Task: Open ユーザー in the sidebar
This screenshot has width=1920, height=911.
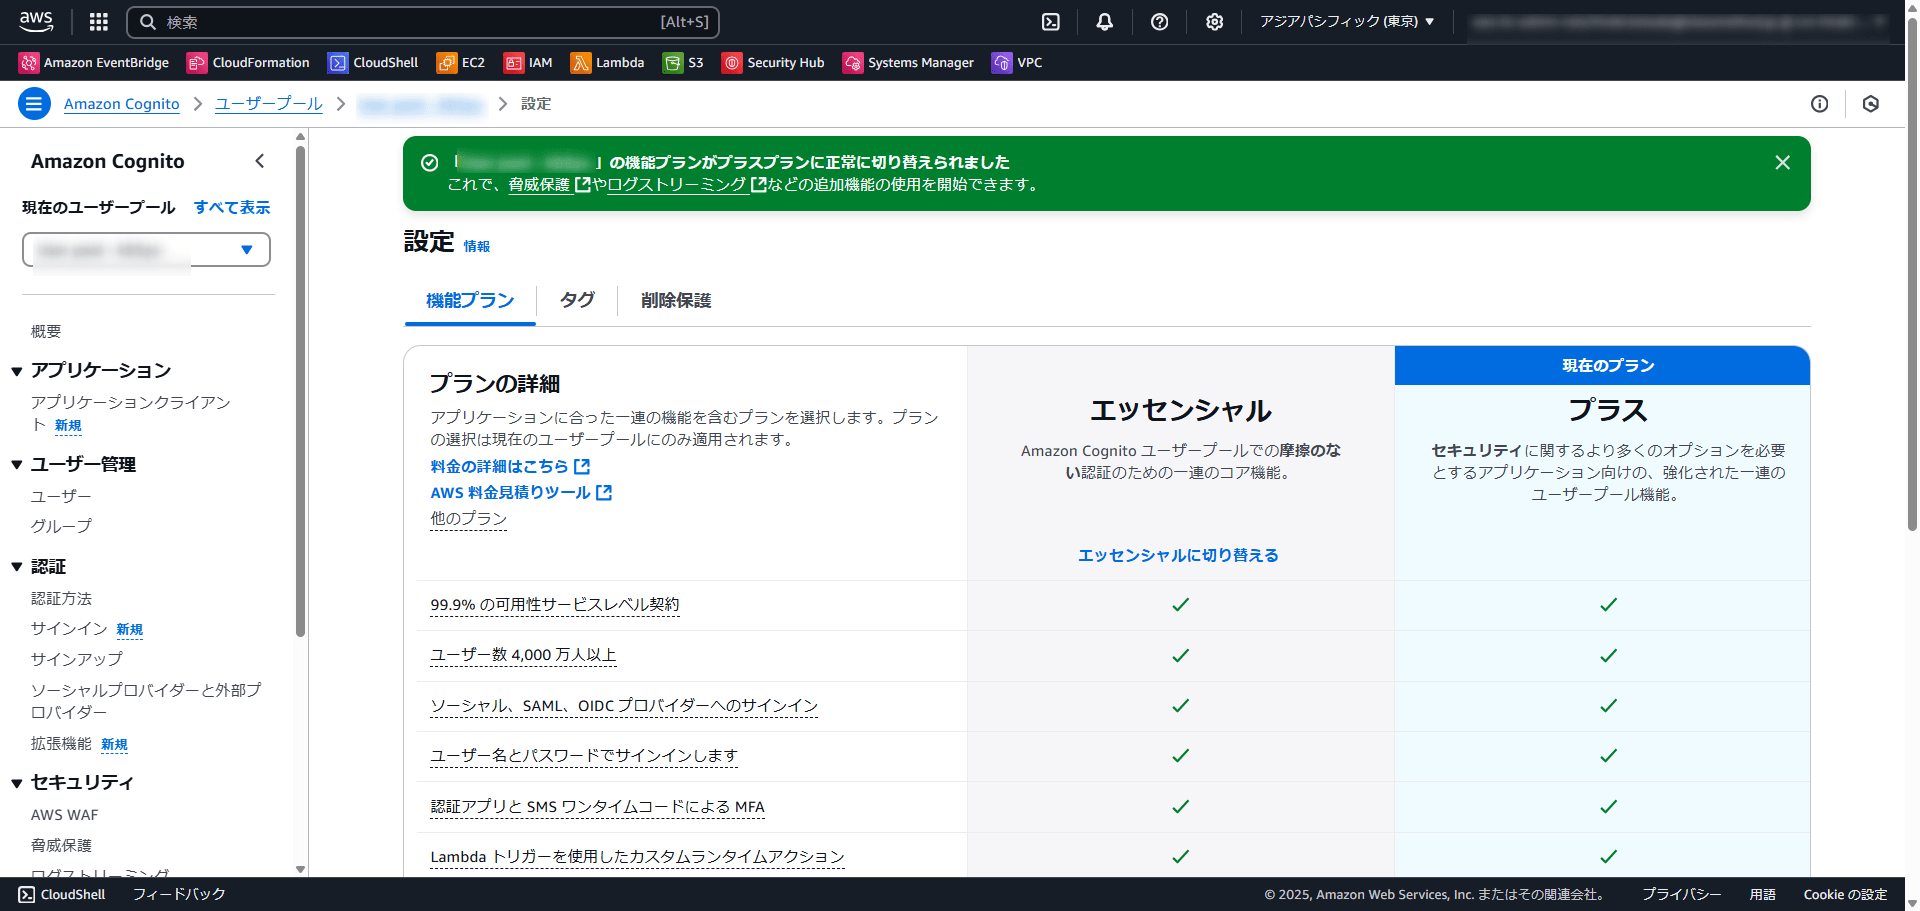Action: (61, 496)
